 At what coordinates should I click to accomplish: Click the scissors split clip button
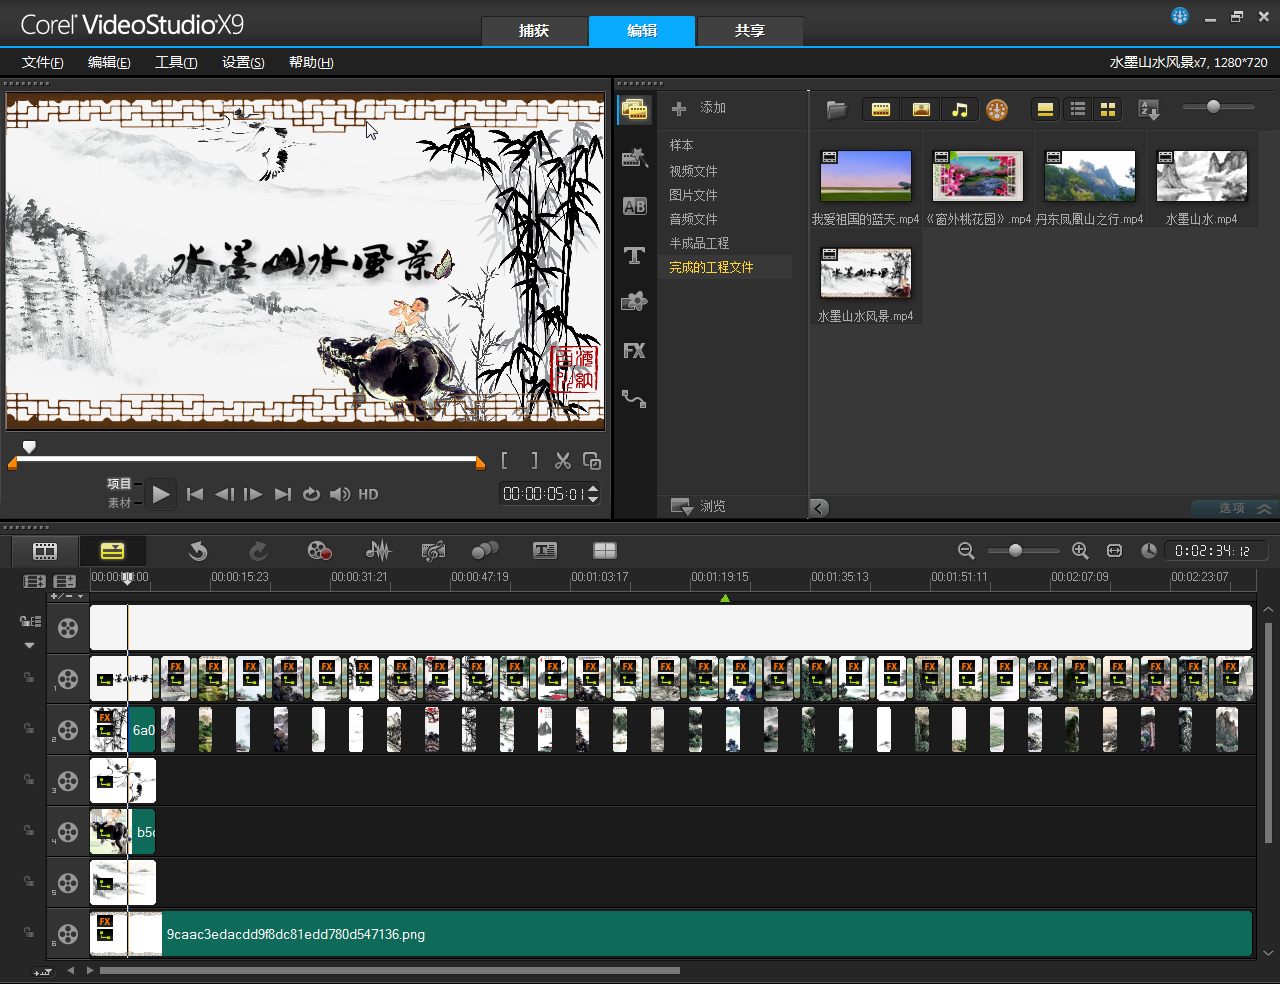(563, 461)
